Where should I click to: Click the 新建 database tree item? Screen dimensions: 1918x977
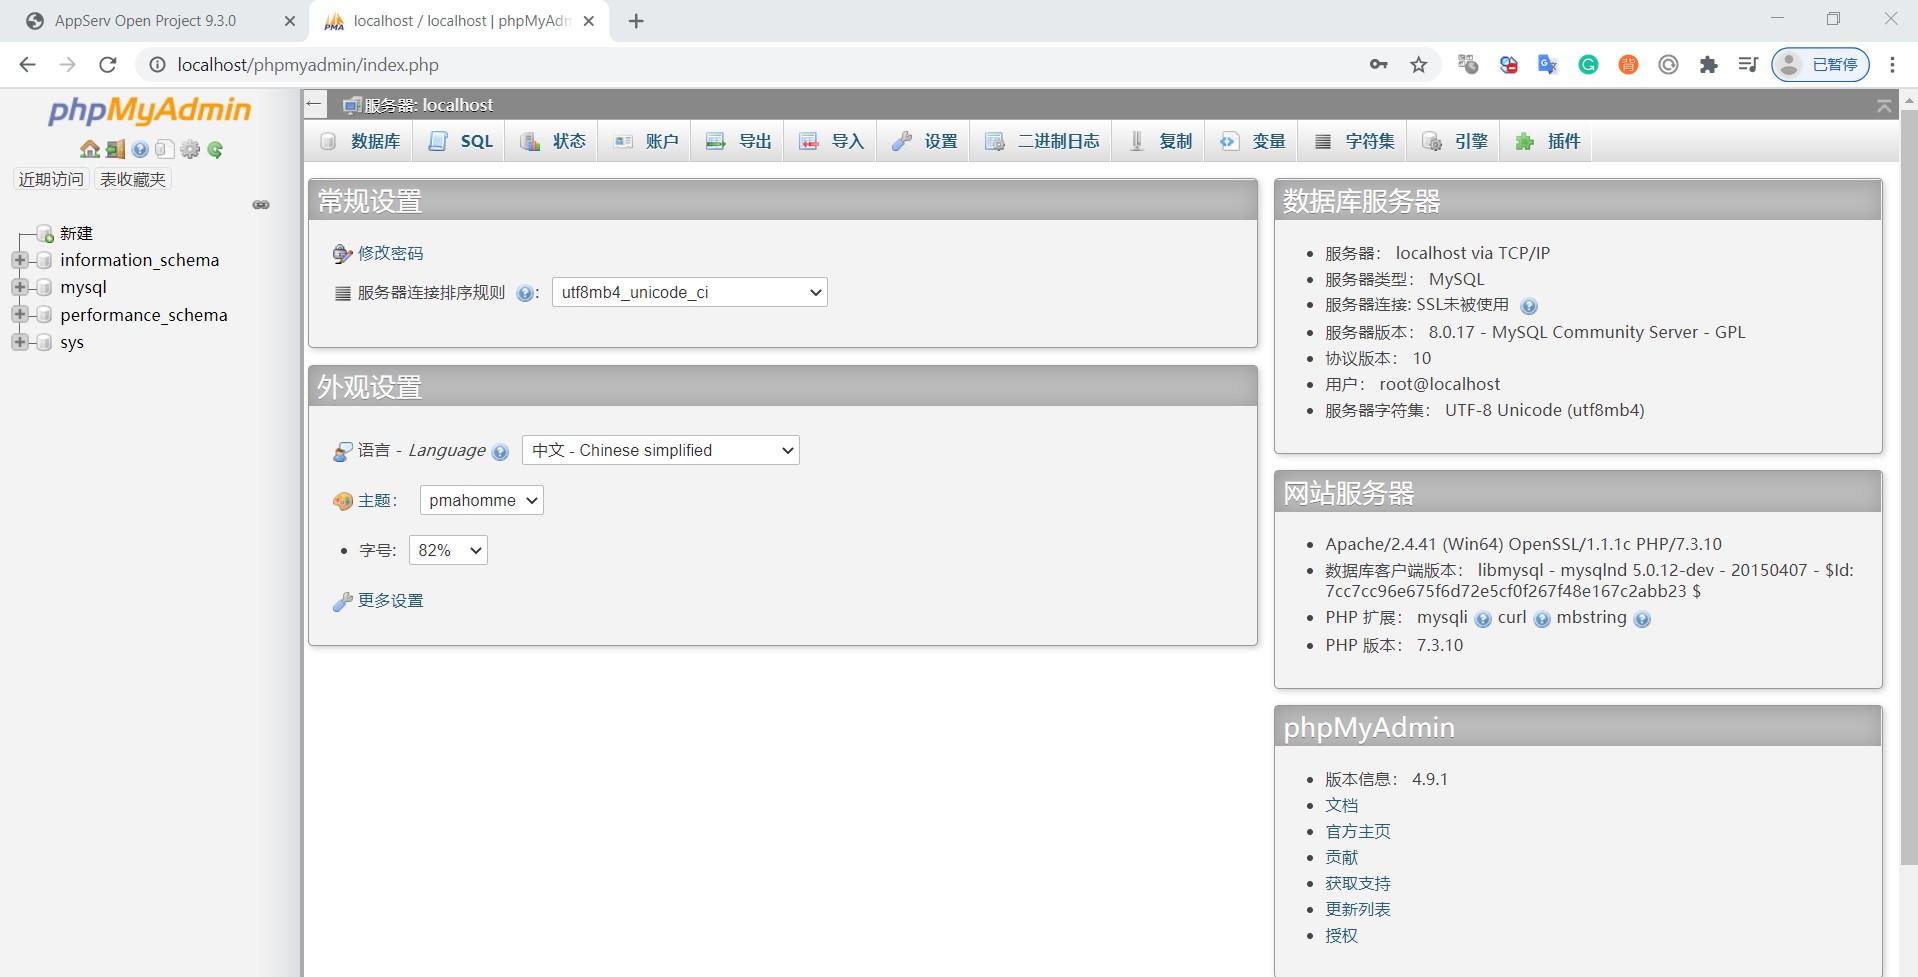(76, 233)
